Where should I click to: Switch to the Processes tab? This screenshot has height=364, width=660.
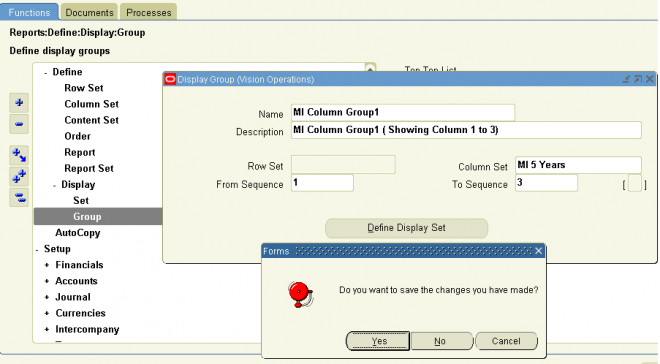point(149,12)
